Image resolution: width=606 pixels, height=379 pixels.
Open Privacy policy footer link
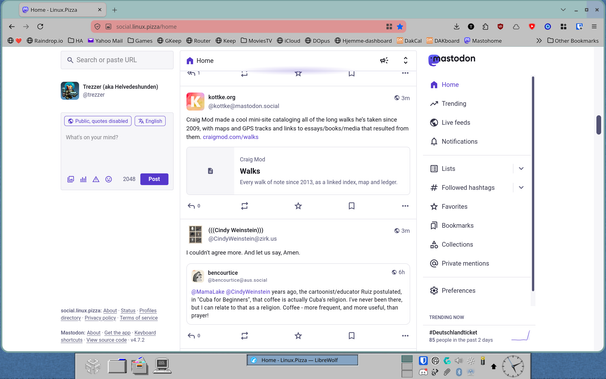click(x=100, y=318)
